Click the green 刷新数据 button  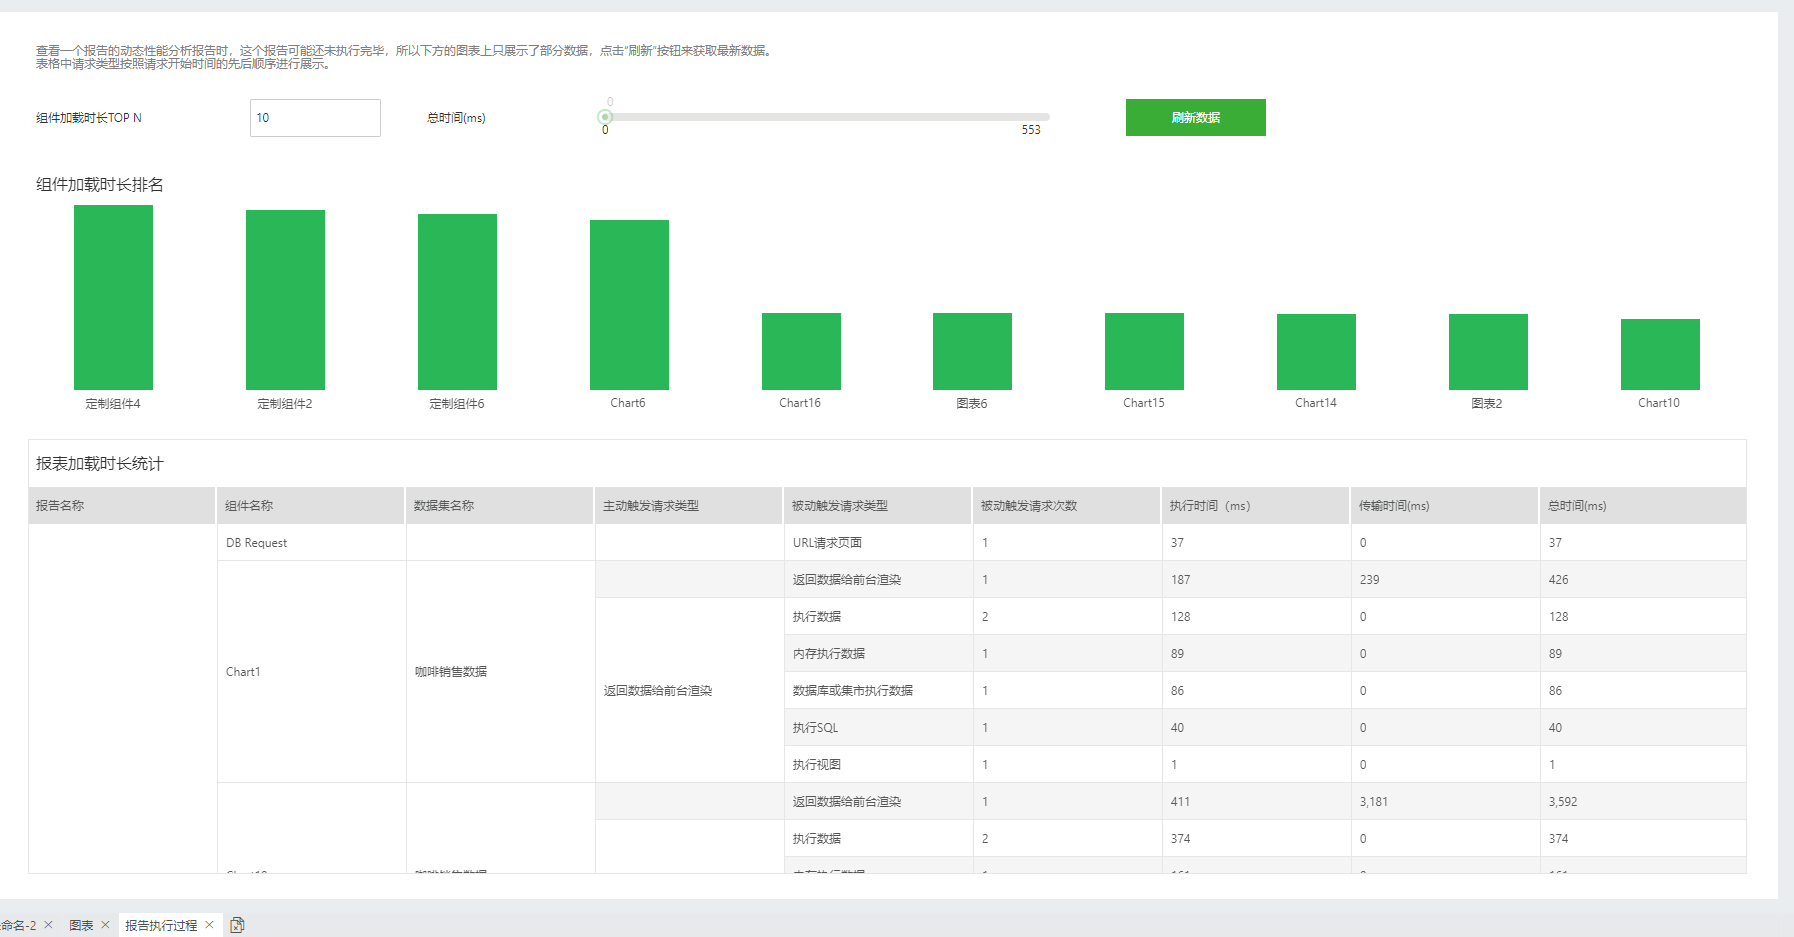click(1195, 117)
